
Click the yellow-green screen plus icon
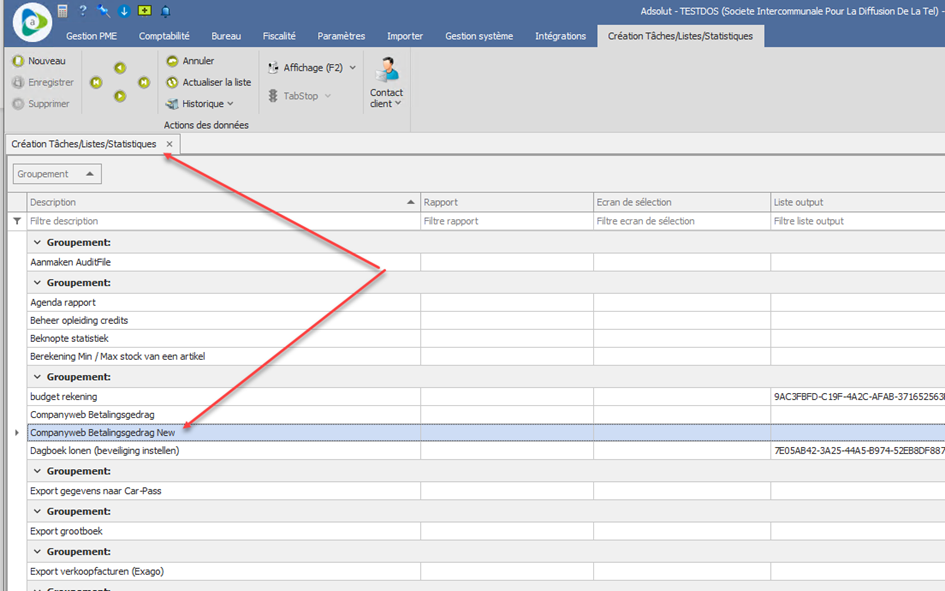pyautogui.click(x=145, y=10)
